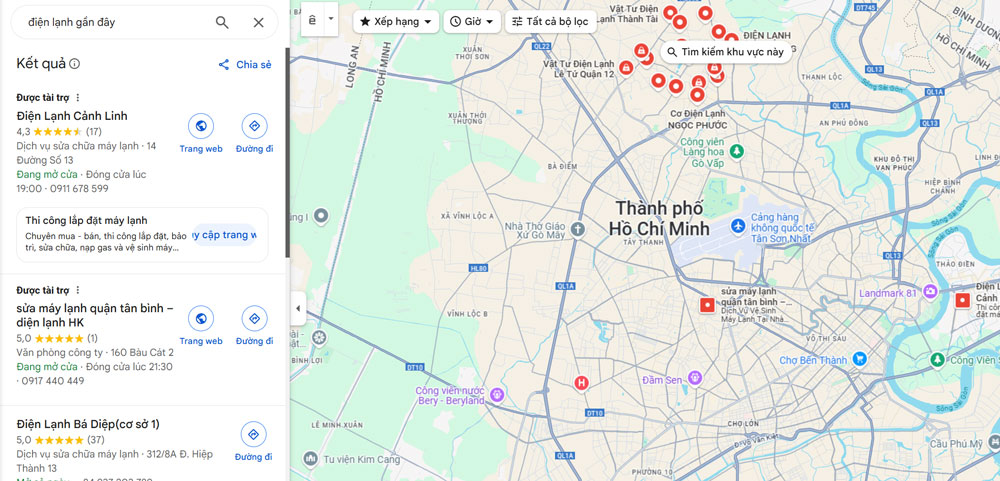Image resolution: width=1000 pixels, height=481 pixels.
Task: Click the Tu viện Kim Cang marker
Action: coord(311,458)
